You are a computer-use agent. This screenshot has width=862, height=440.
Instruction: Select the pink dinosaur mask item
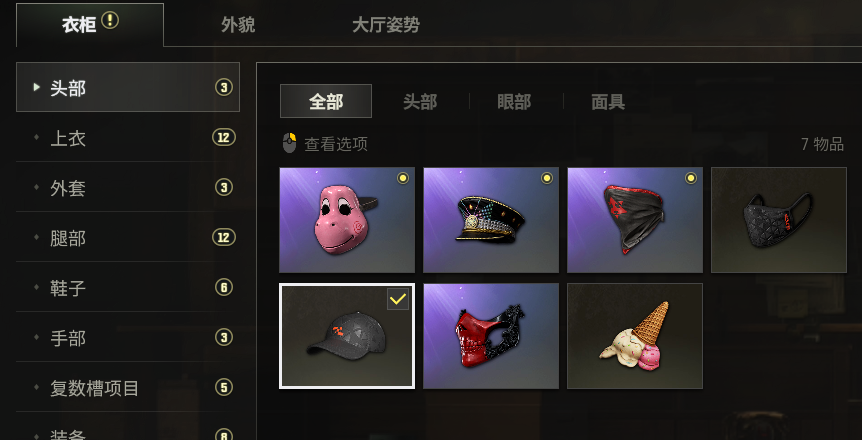[x=347, y=220]
